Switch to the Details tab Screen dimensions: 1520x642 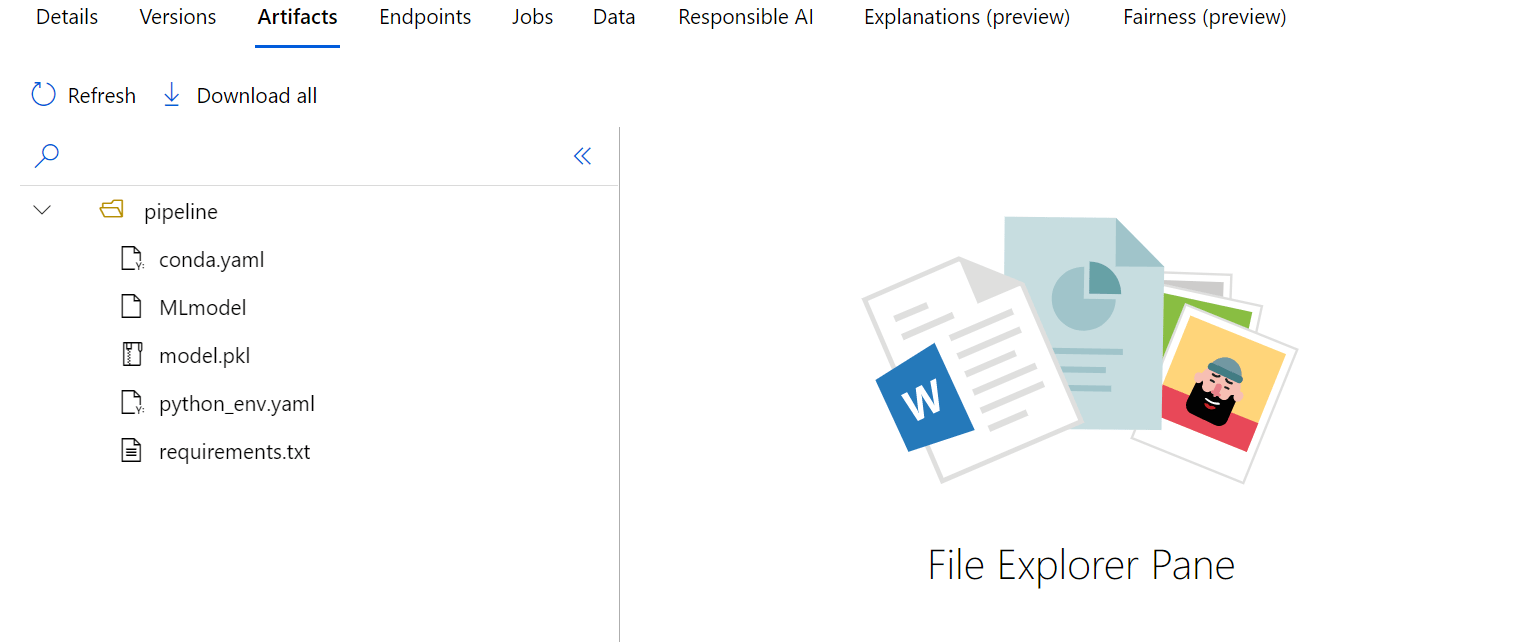66,16
